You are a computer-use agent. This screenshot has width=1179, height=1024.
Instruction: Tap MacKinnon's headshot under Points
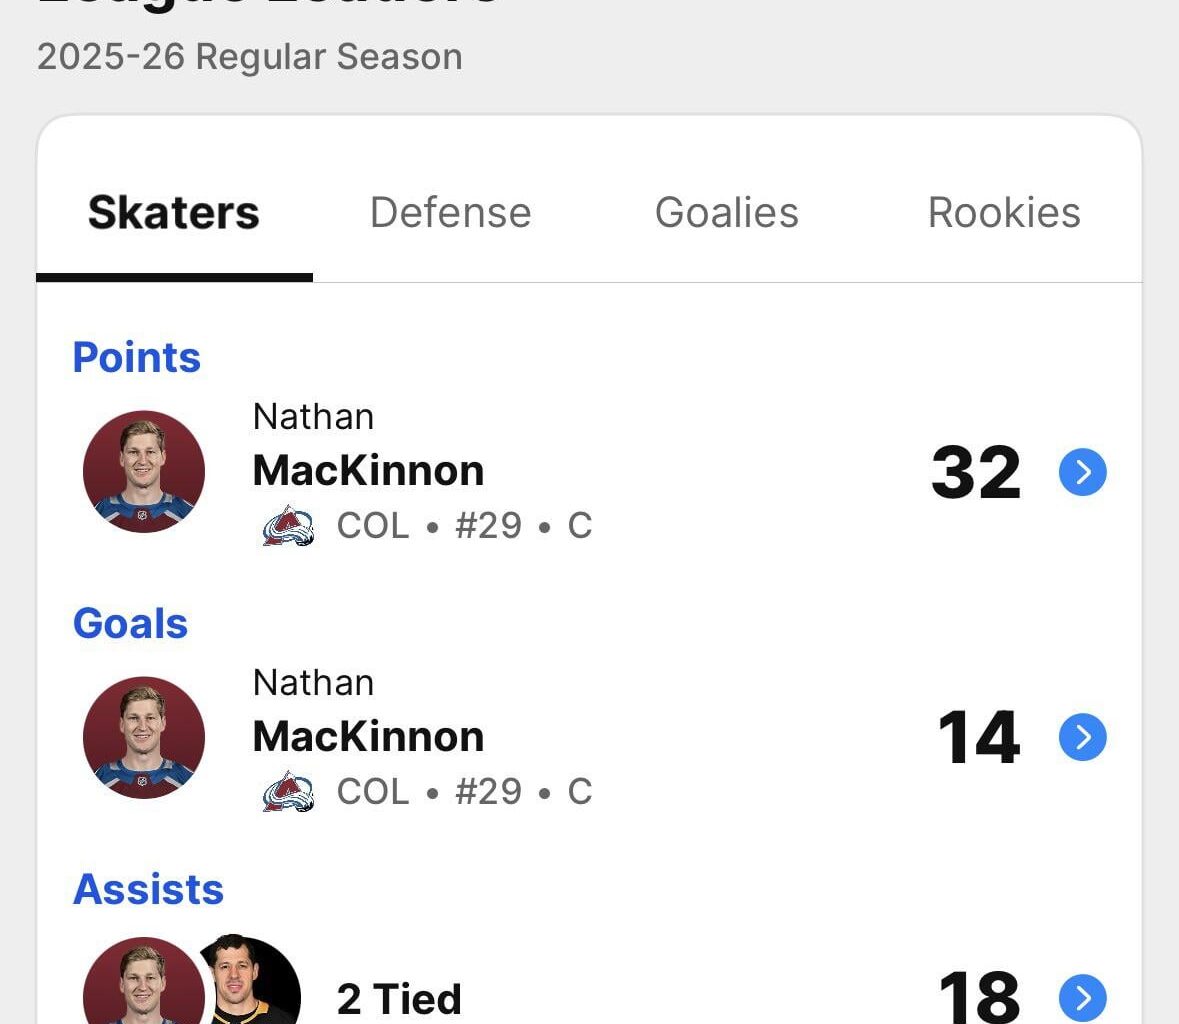coord(144,471)
